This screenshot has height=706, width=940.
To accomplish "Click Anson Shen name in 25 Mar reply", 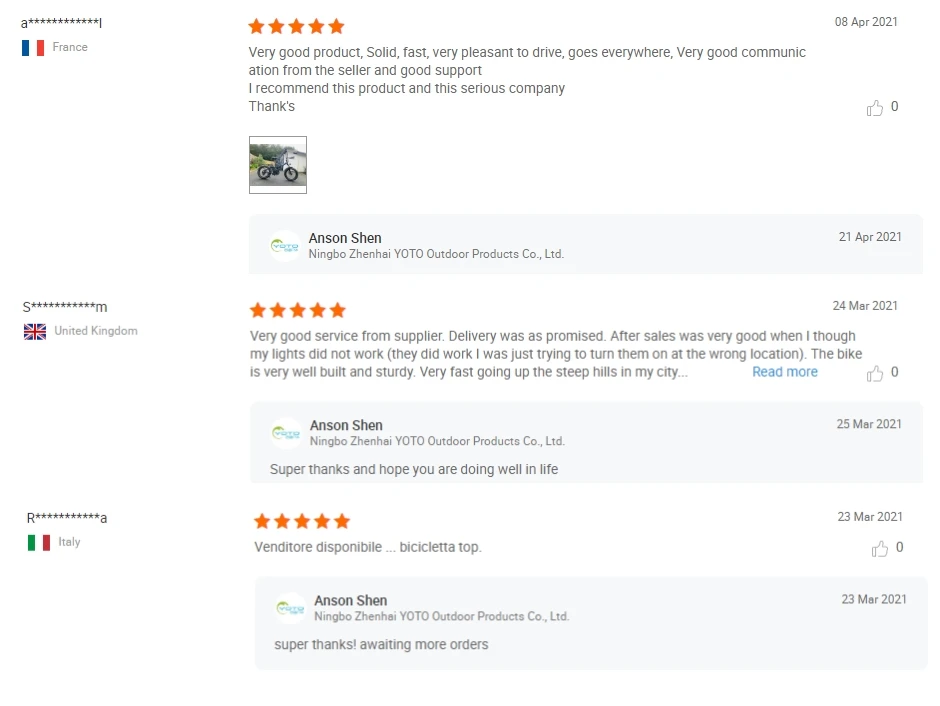I will pyautogui.click(x=346, y=425).
